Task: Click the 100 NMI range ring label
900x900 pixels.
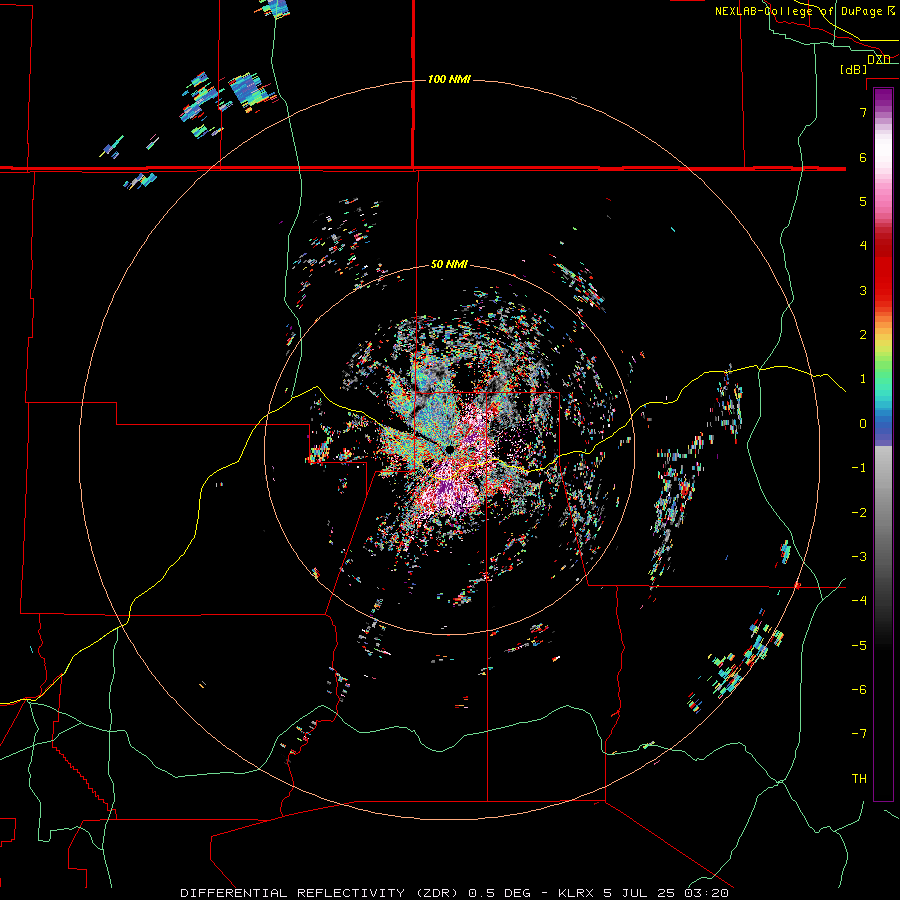Action: point(449,79)
